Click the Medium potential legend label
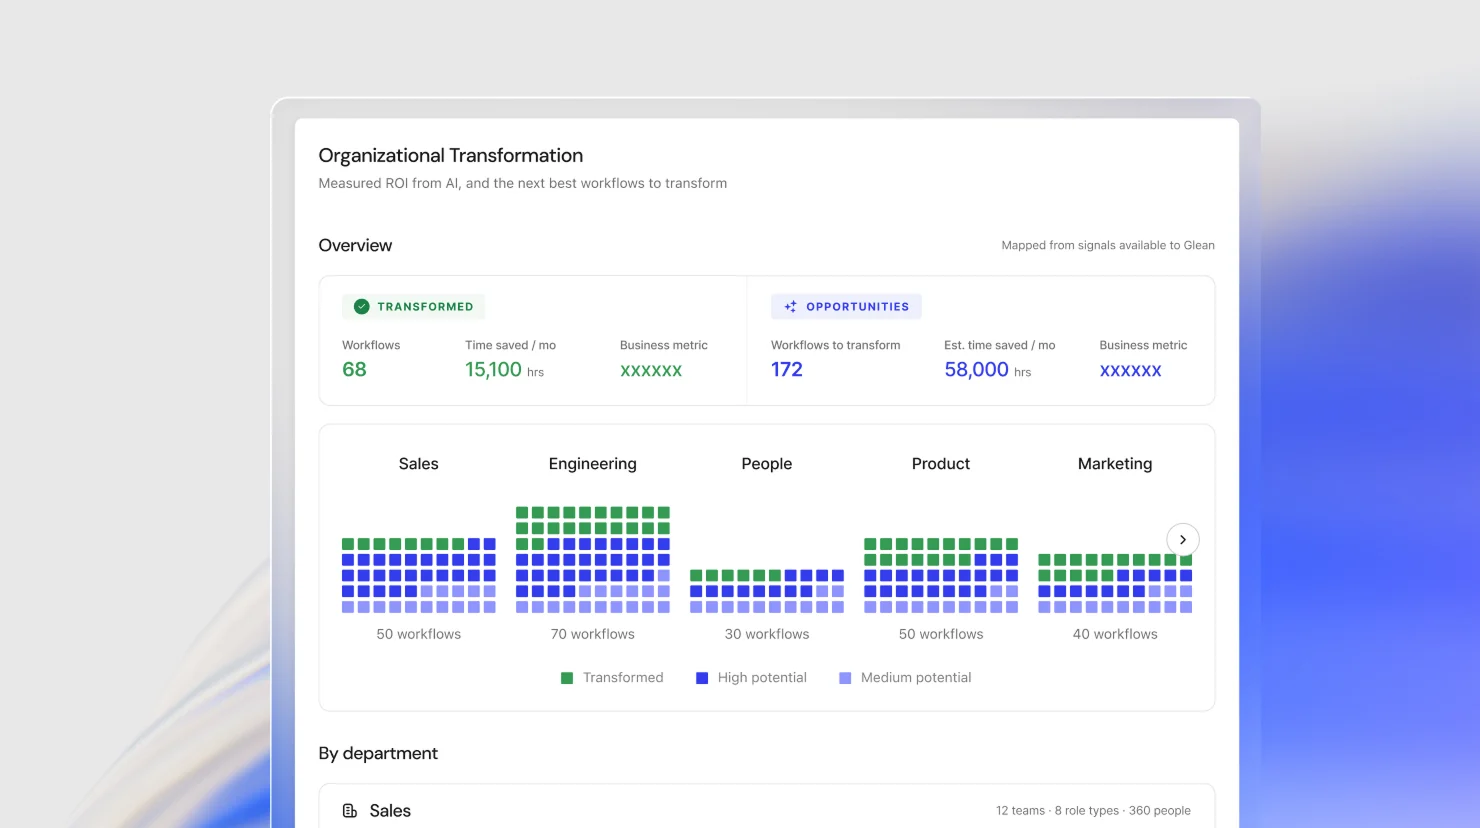 click(916, 678)
